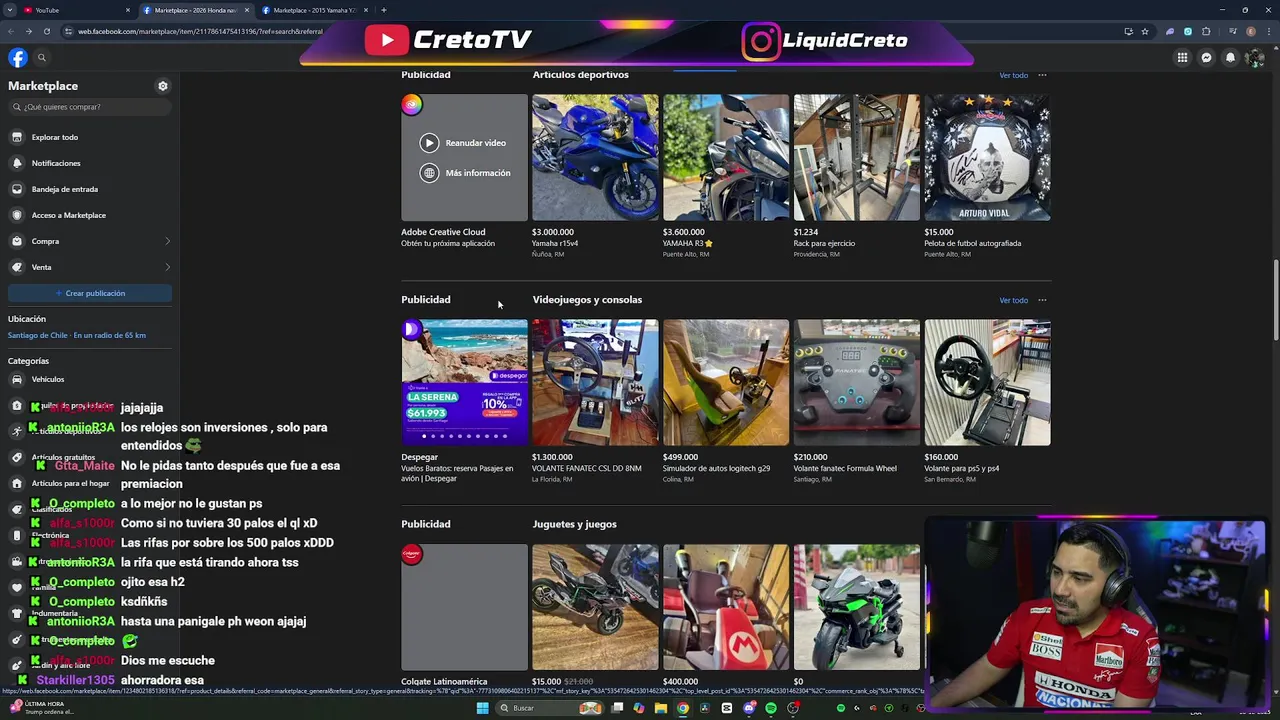Viewport: 1280px width, 720px height.
Task: Click the Despegar La Serena ad image
Action: (464, 382)
